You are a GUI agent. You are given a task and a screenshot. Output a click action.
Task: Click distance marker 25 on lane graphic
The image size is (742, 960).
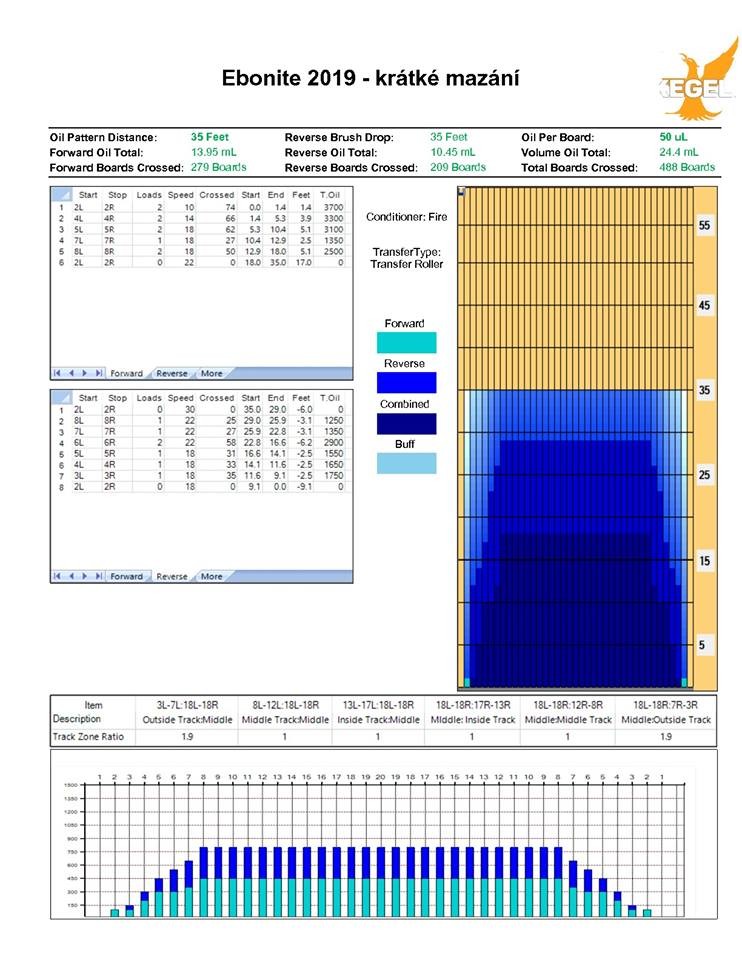[705, 474]
